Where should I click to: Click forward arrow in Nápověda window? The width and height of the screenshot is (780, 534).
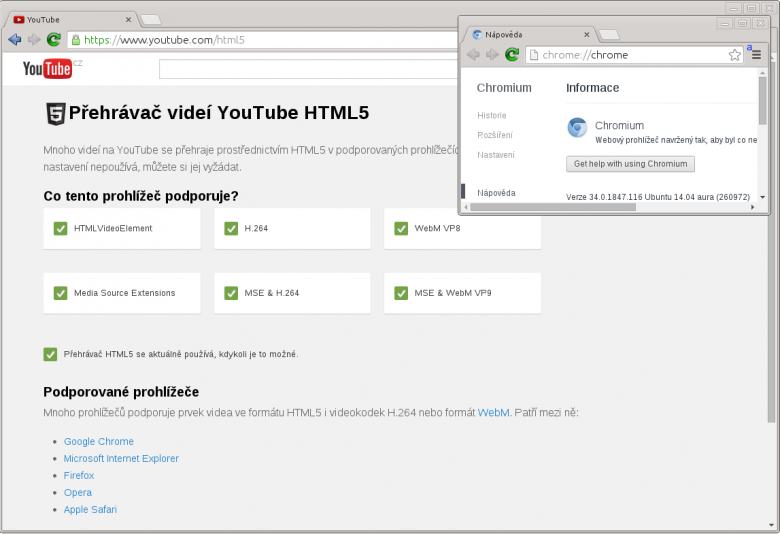[x=492, y=54]
